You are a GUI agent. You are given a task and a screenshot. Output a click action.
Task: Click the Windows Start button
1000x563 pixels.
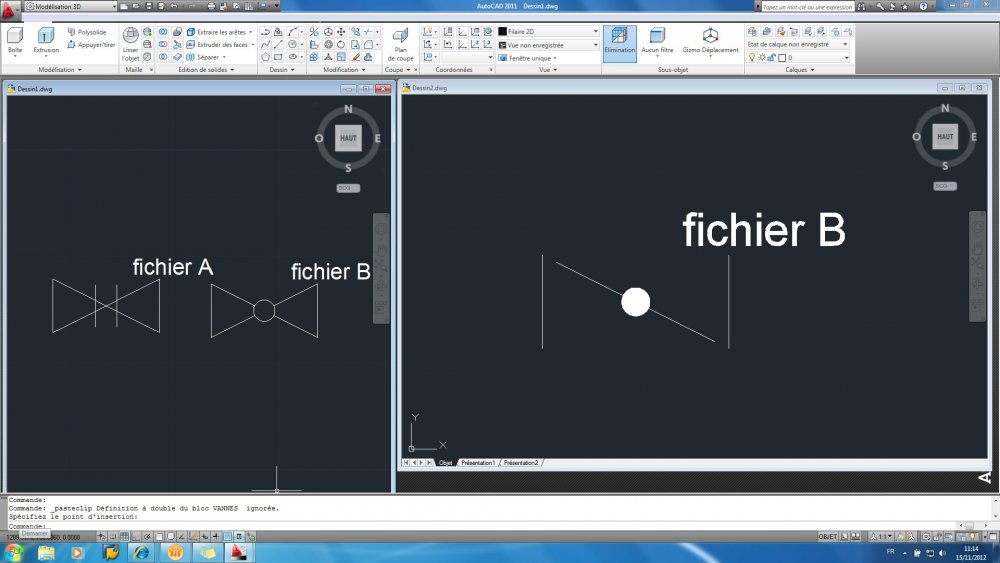13,552
